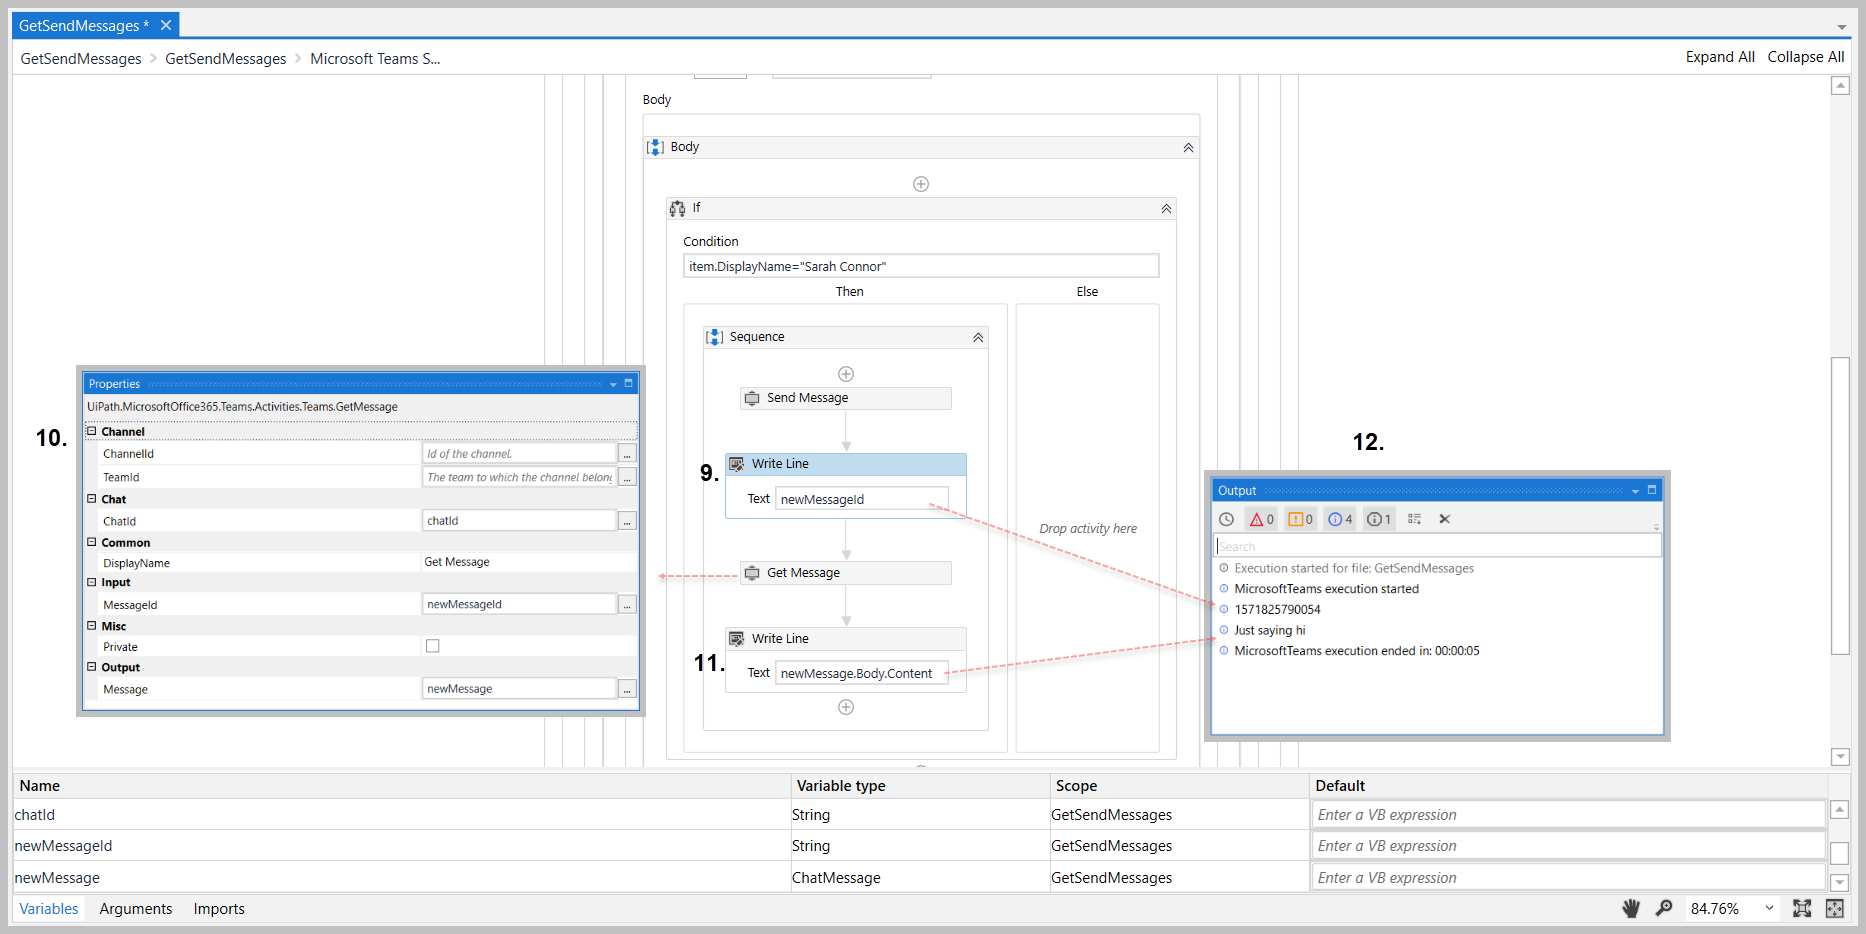Click the Expand All button

click(x=1720, y=57)
